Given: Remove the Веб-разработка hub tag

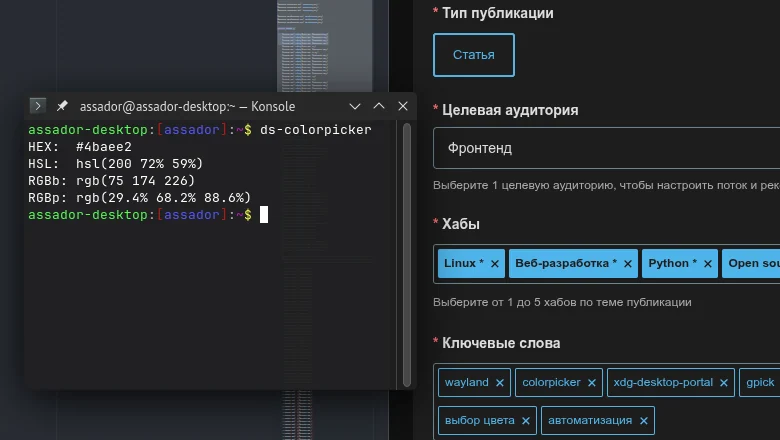Looking at the screenshot, I should (x=628, y=264).
